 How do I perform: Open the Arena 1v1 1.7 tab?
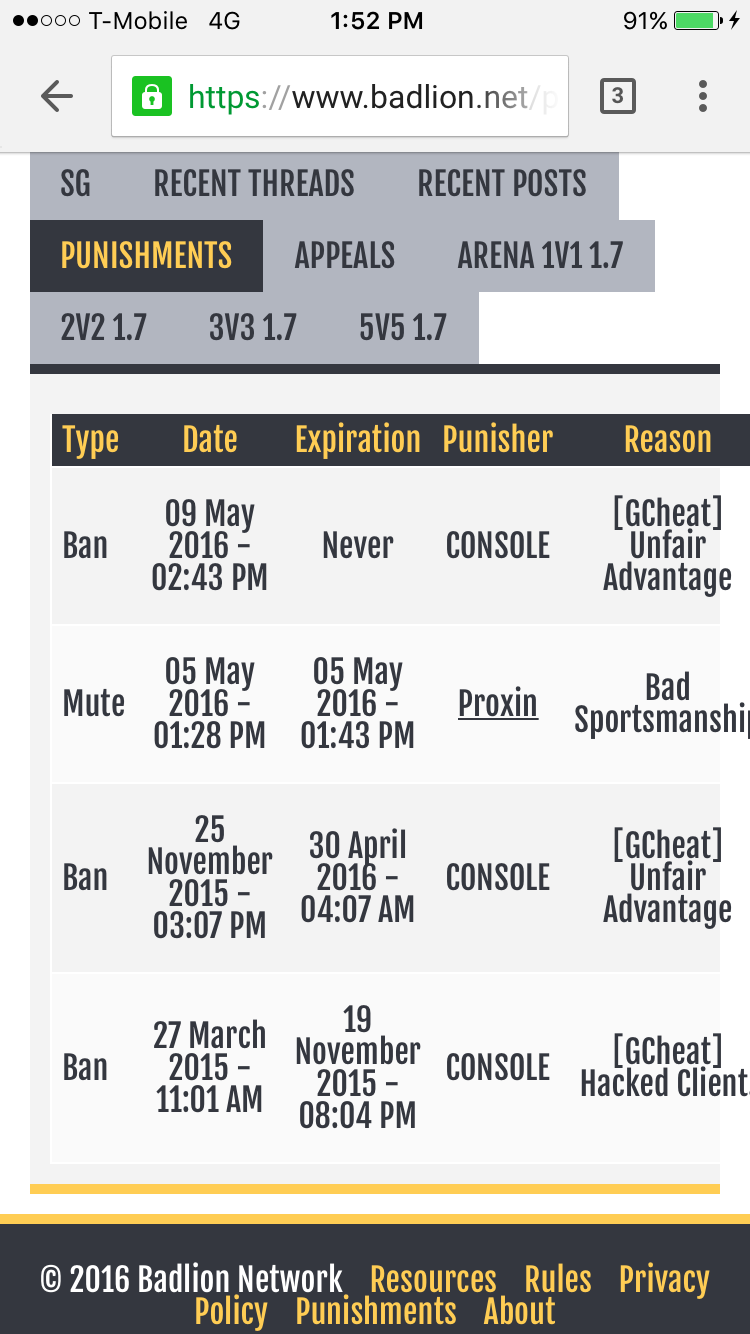(x=540, y=256)
